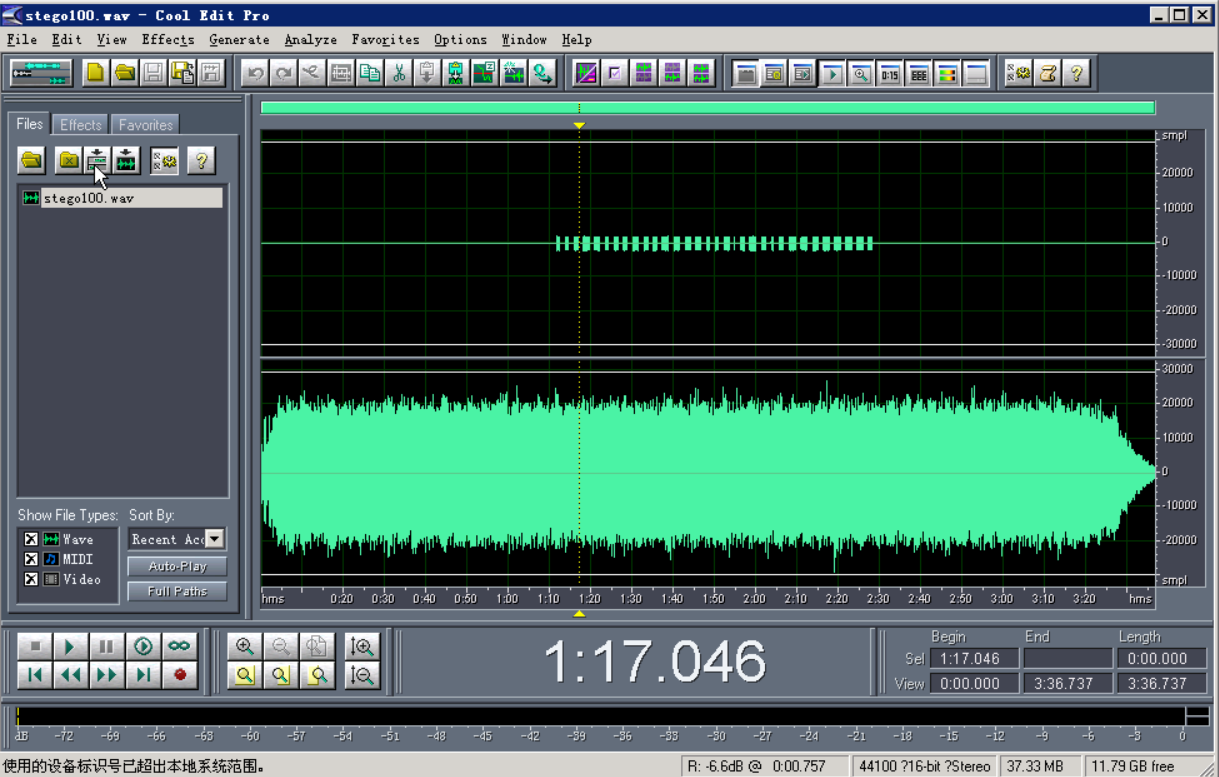Click the circled Play to End button

[143, 647]
